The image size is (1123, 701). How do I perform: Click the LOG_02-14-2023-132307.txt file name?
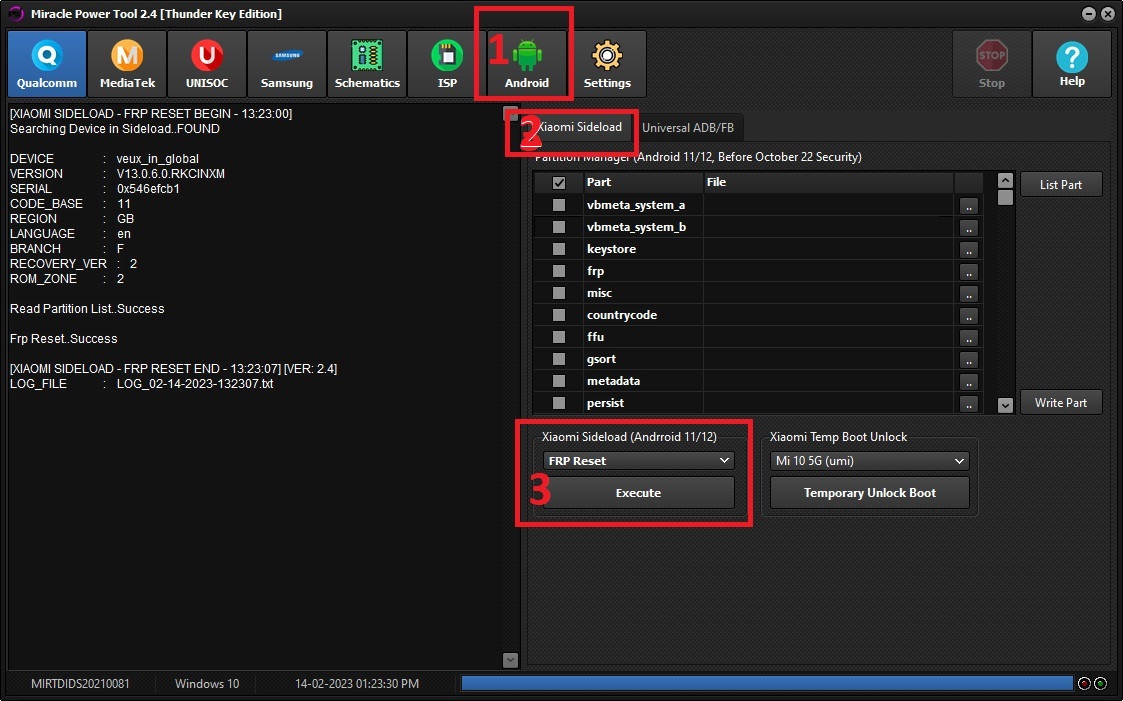(x=195, y=384)
